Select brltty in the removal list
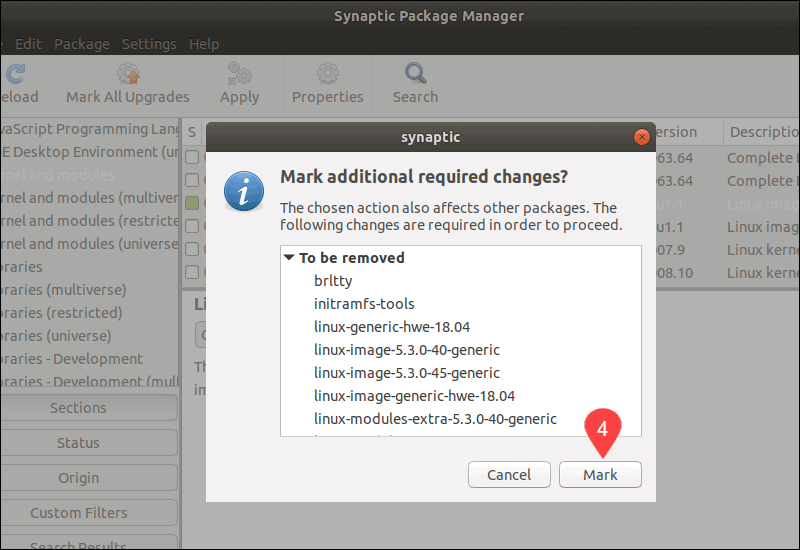This screenshot has width=800, height=550. (333, 281)
